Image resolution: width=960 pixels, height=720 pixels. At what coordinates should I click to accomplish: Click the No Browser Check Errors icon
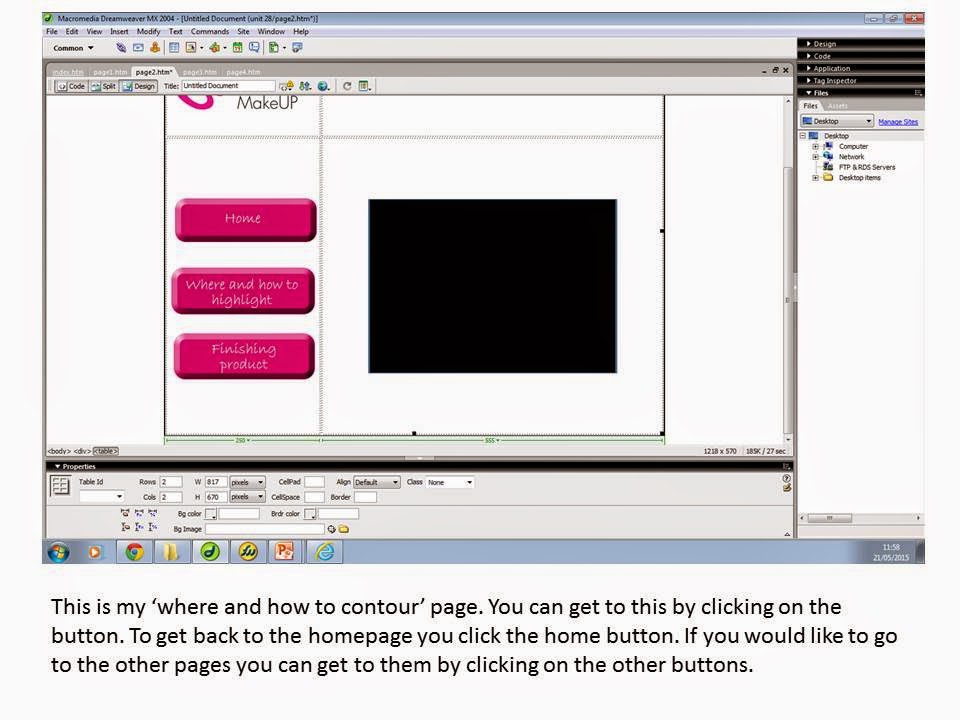pos(286,86)
